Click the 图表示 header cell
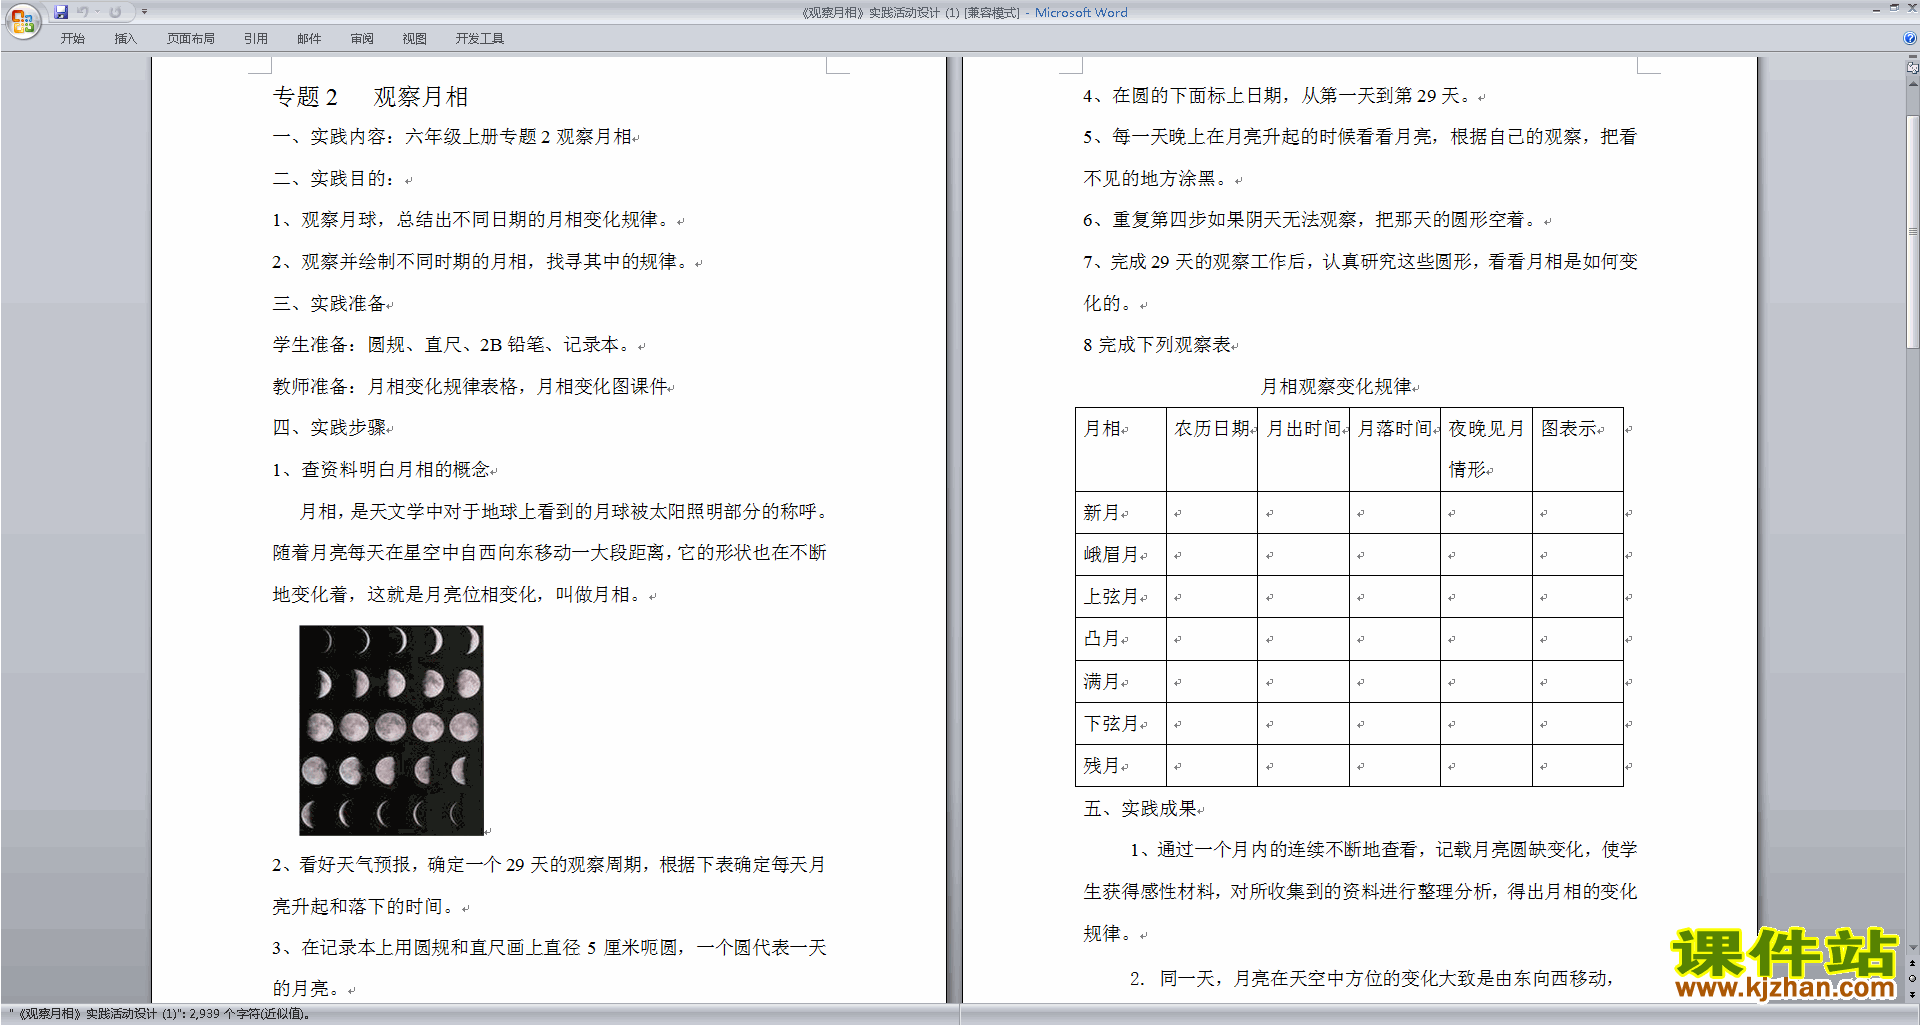 1578,449
